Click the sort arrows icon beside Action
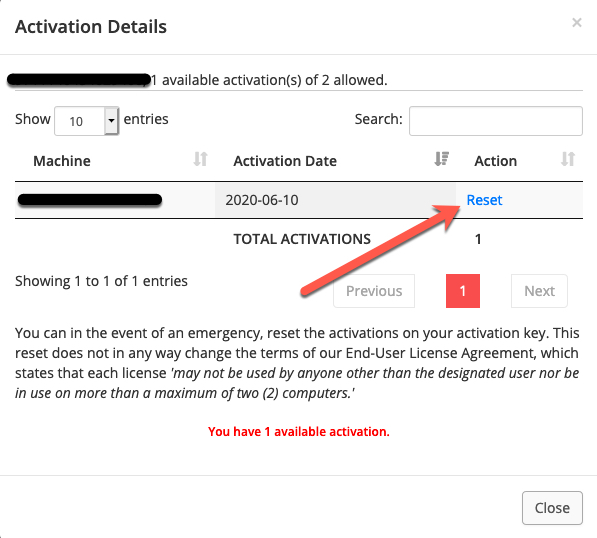 [x=568, y=159]
